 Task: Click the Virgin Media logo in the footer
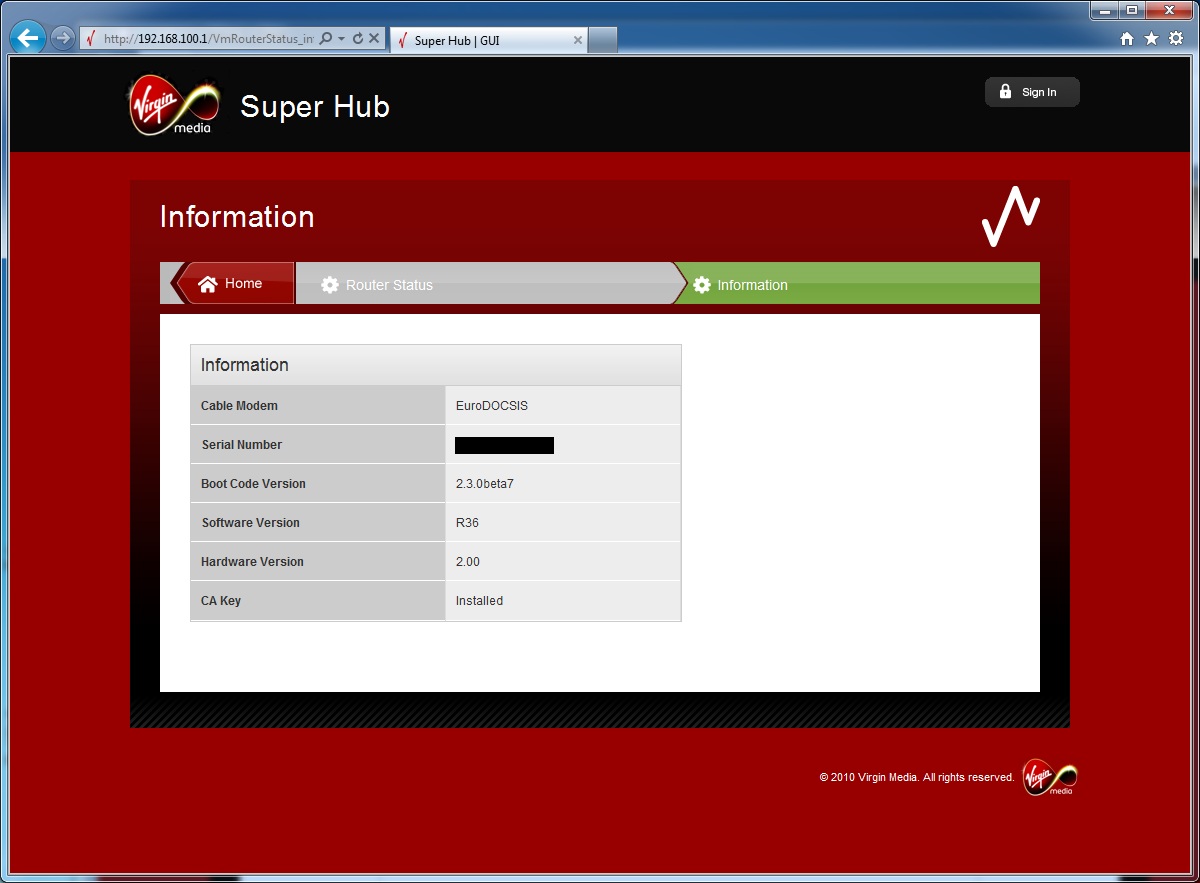(1050, 778)
